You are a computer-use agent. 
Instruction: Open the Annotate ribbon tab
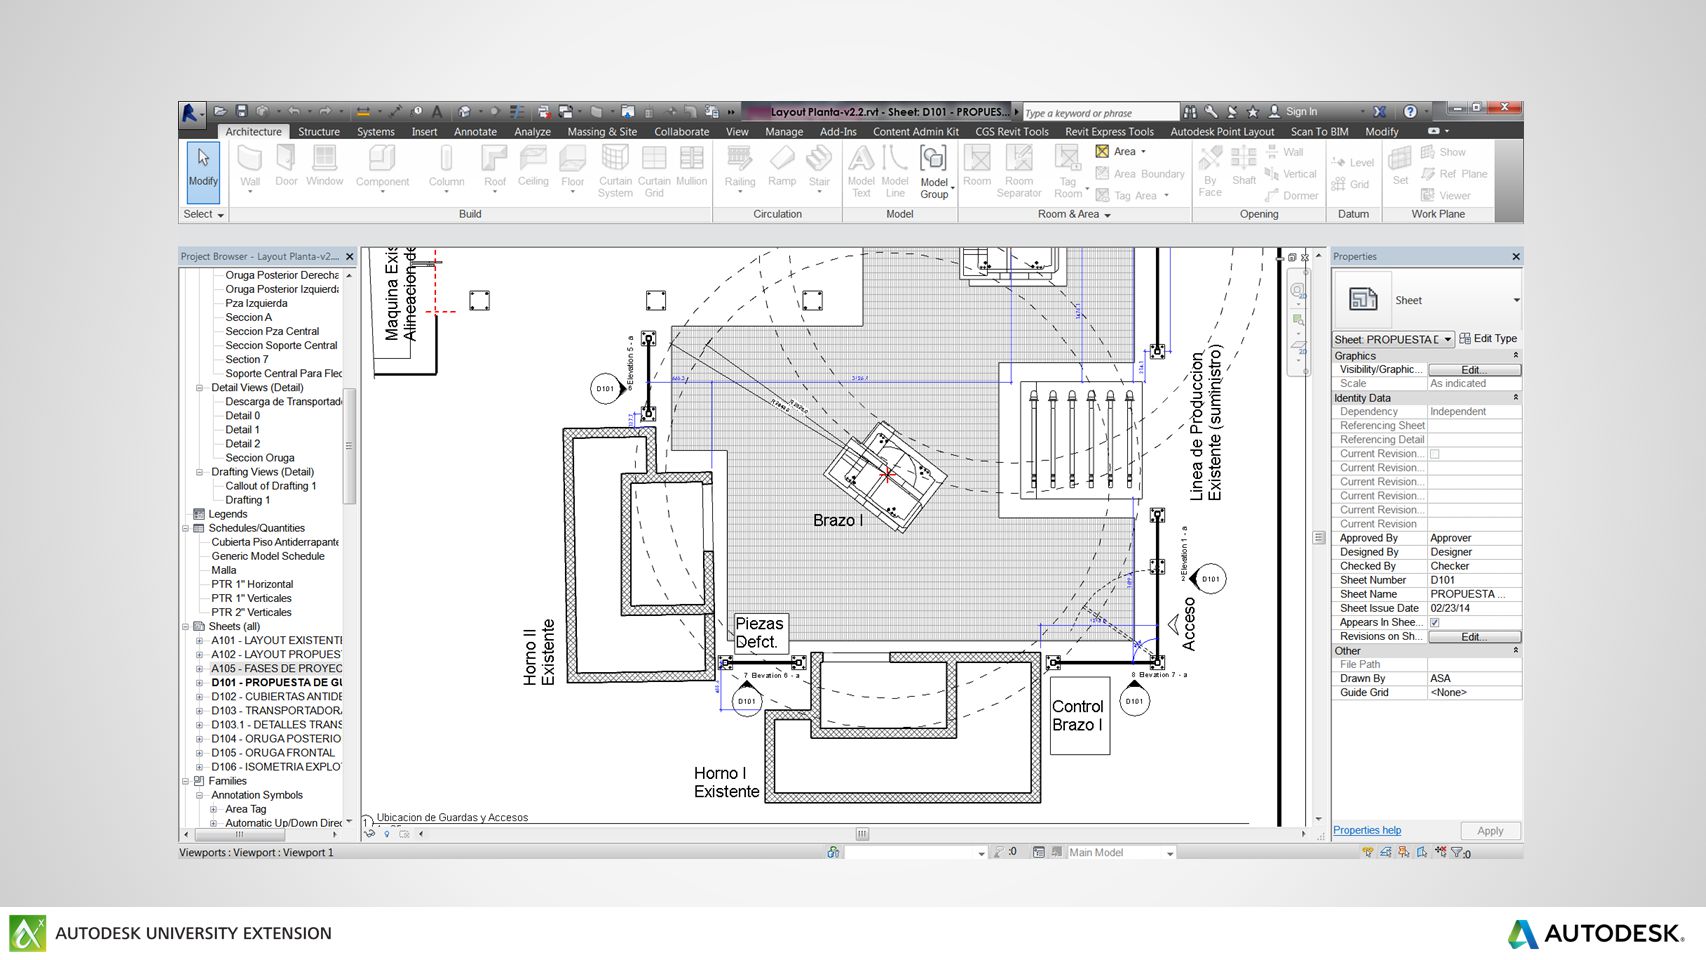475,132
